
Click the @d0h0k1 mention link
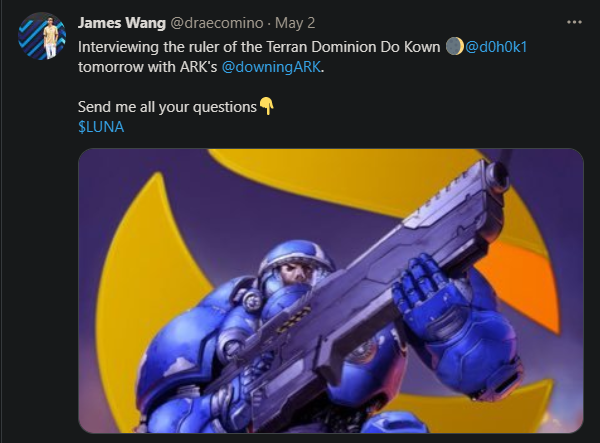(496, 47)
